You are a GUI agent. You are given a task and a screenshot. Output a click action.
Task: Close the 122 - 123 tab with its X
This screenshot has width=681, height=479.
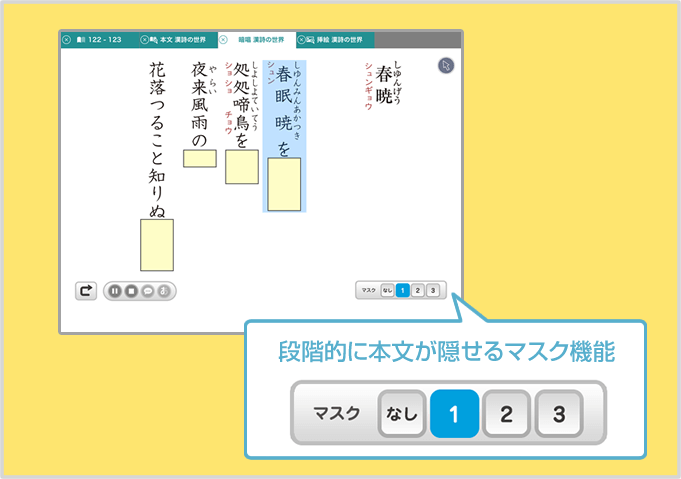(x=66, y=40)
